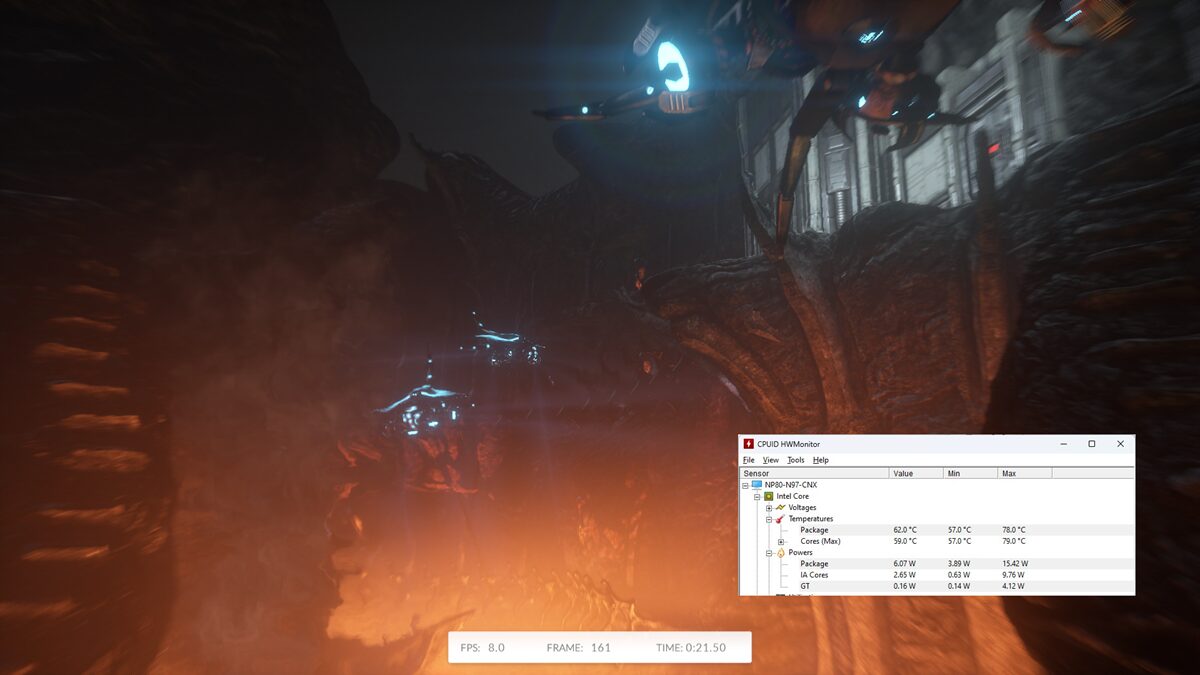
Task: Collapse the Intel Core tree node
Action: point(757,497)
